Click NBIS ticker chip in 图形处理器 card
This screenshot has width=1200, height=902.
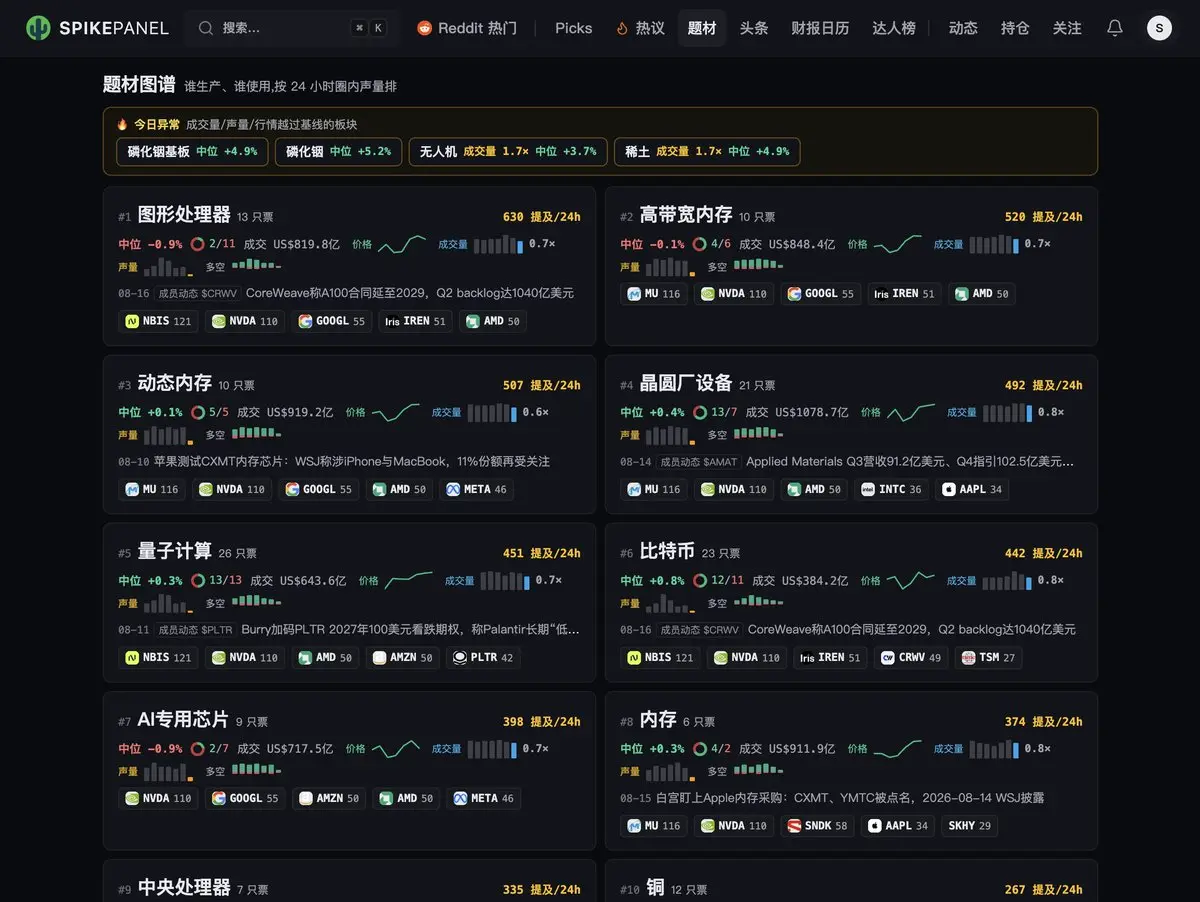pyautogui.click(x=158, y=321)
